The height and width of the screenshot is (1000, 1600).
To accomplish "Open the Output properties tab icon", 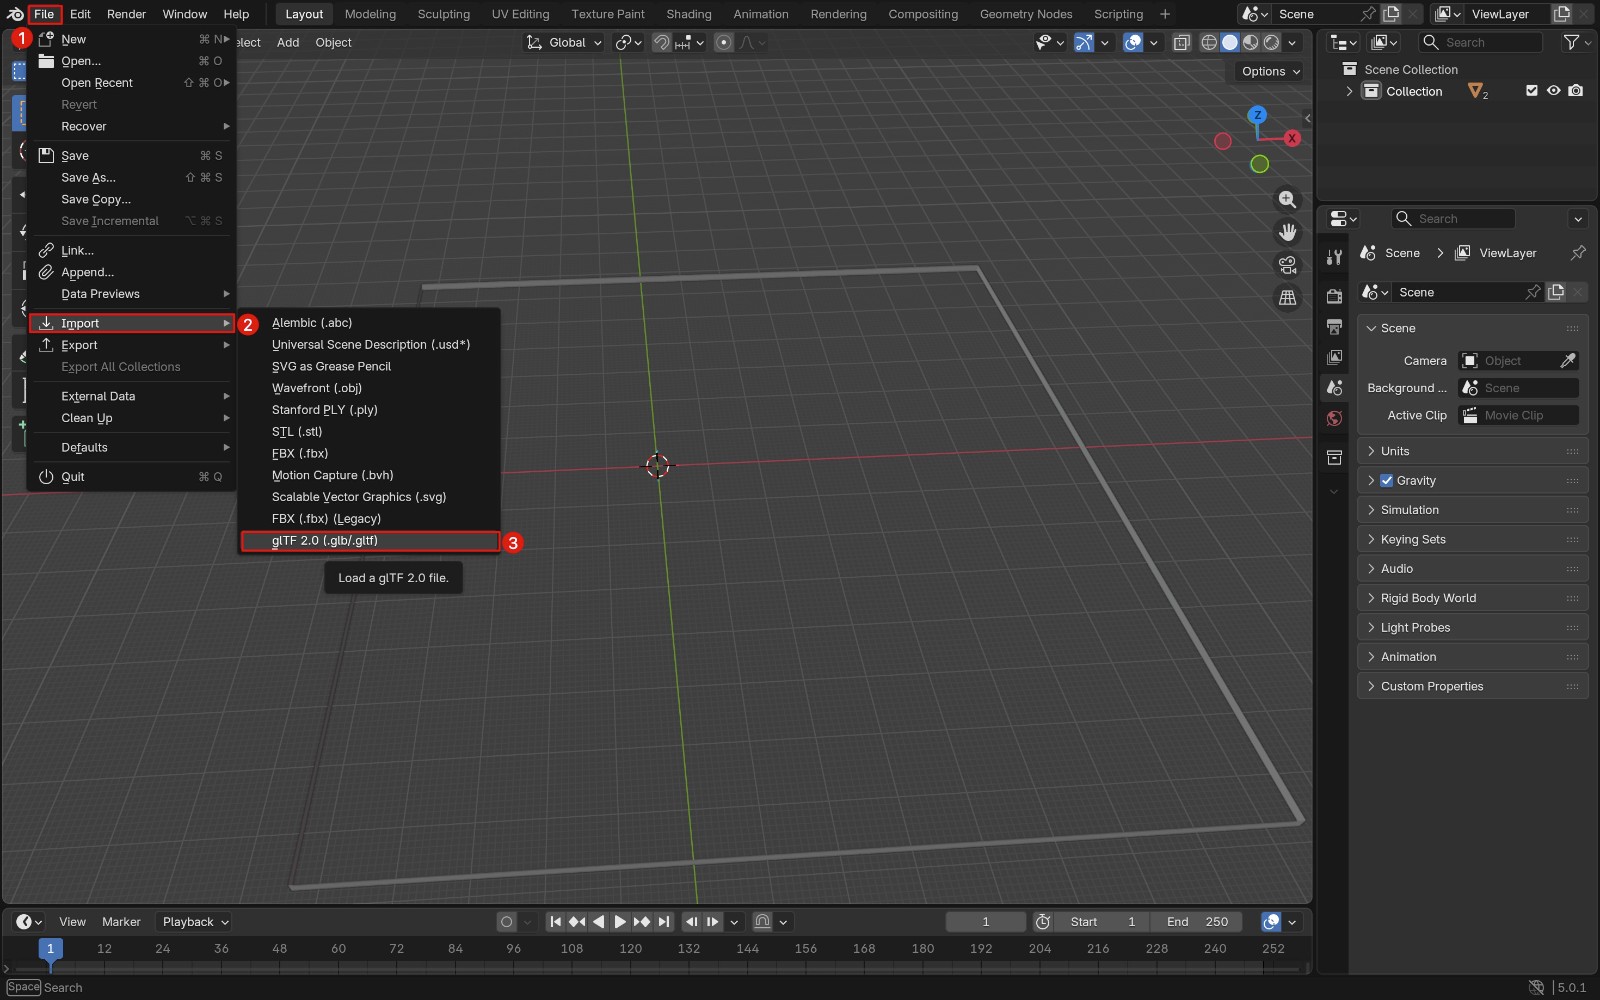I will coord(1334,327).
